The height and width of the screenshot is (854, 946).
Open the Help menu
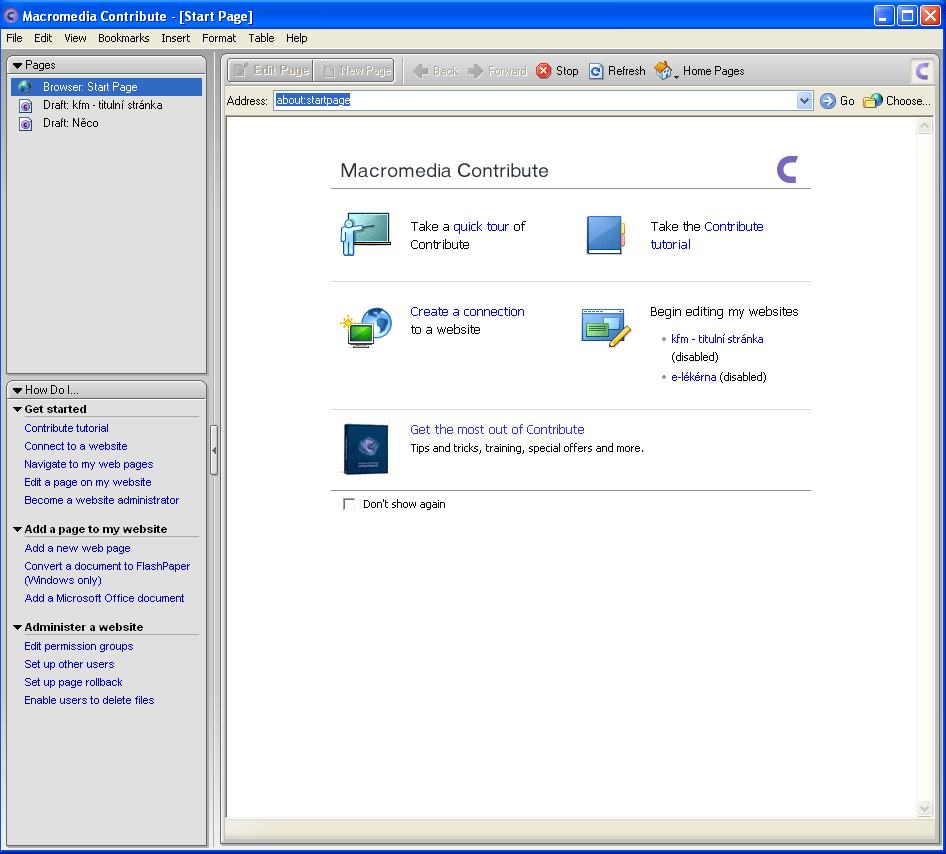(x=297, y=38)
